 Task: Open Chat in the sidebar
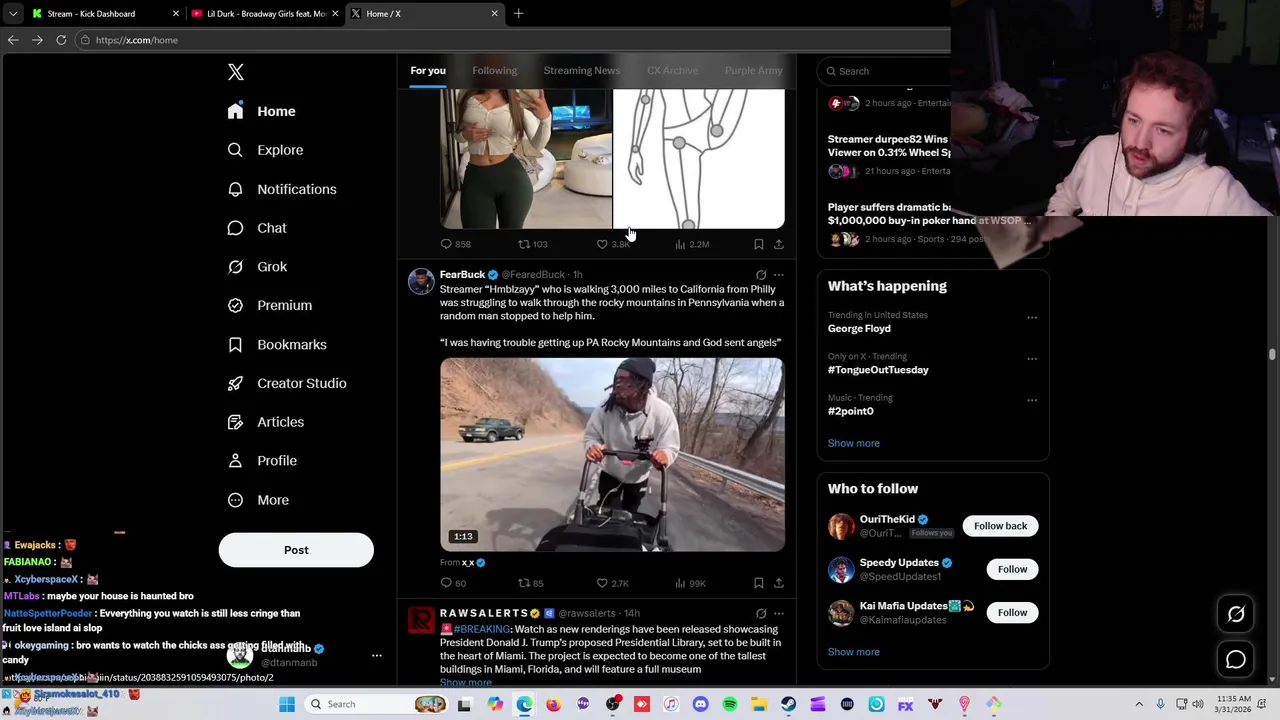(257, 228)
